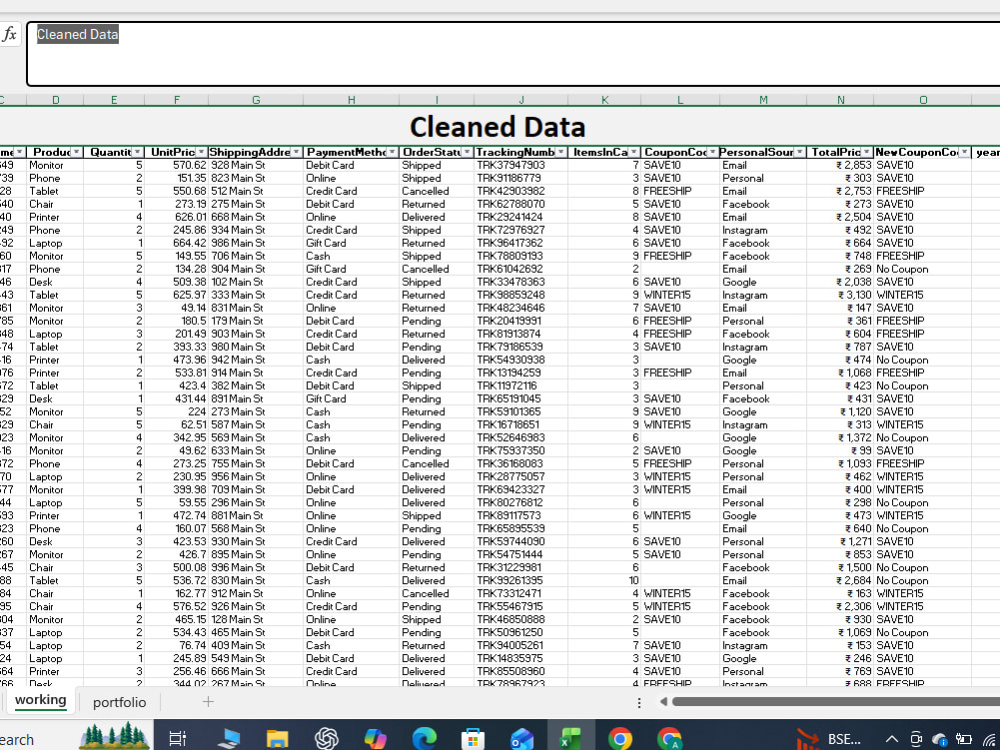Add a new sheet with plus icon

pos(208,702)
